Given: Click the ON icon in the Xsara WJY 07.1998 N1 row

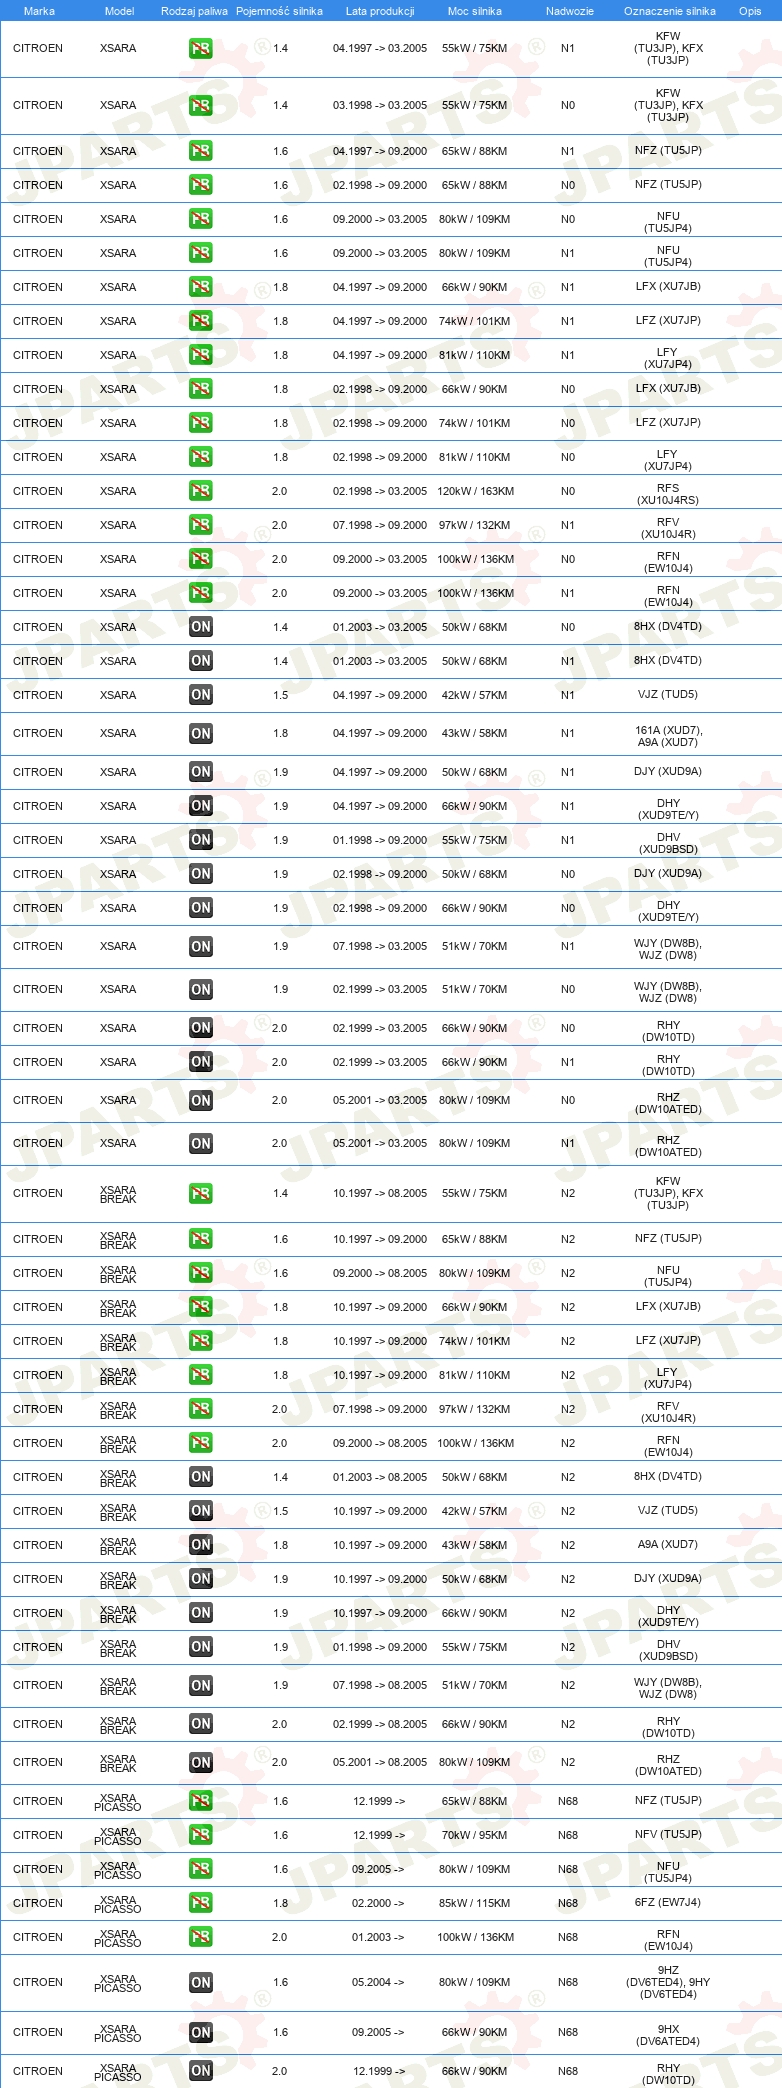Looking at the screenshot, I should click(x=201, y=946).
